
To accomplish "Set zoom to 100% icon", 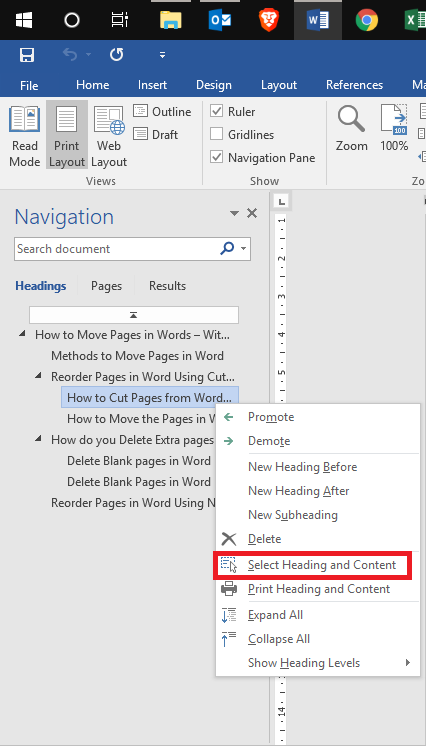I will click(394, 128).
